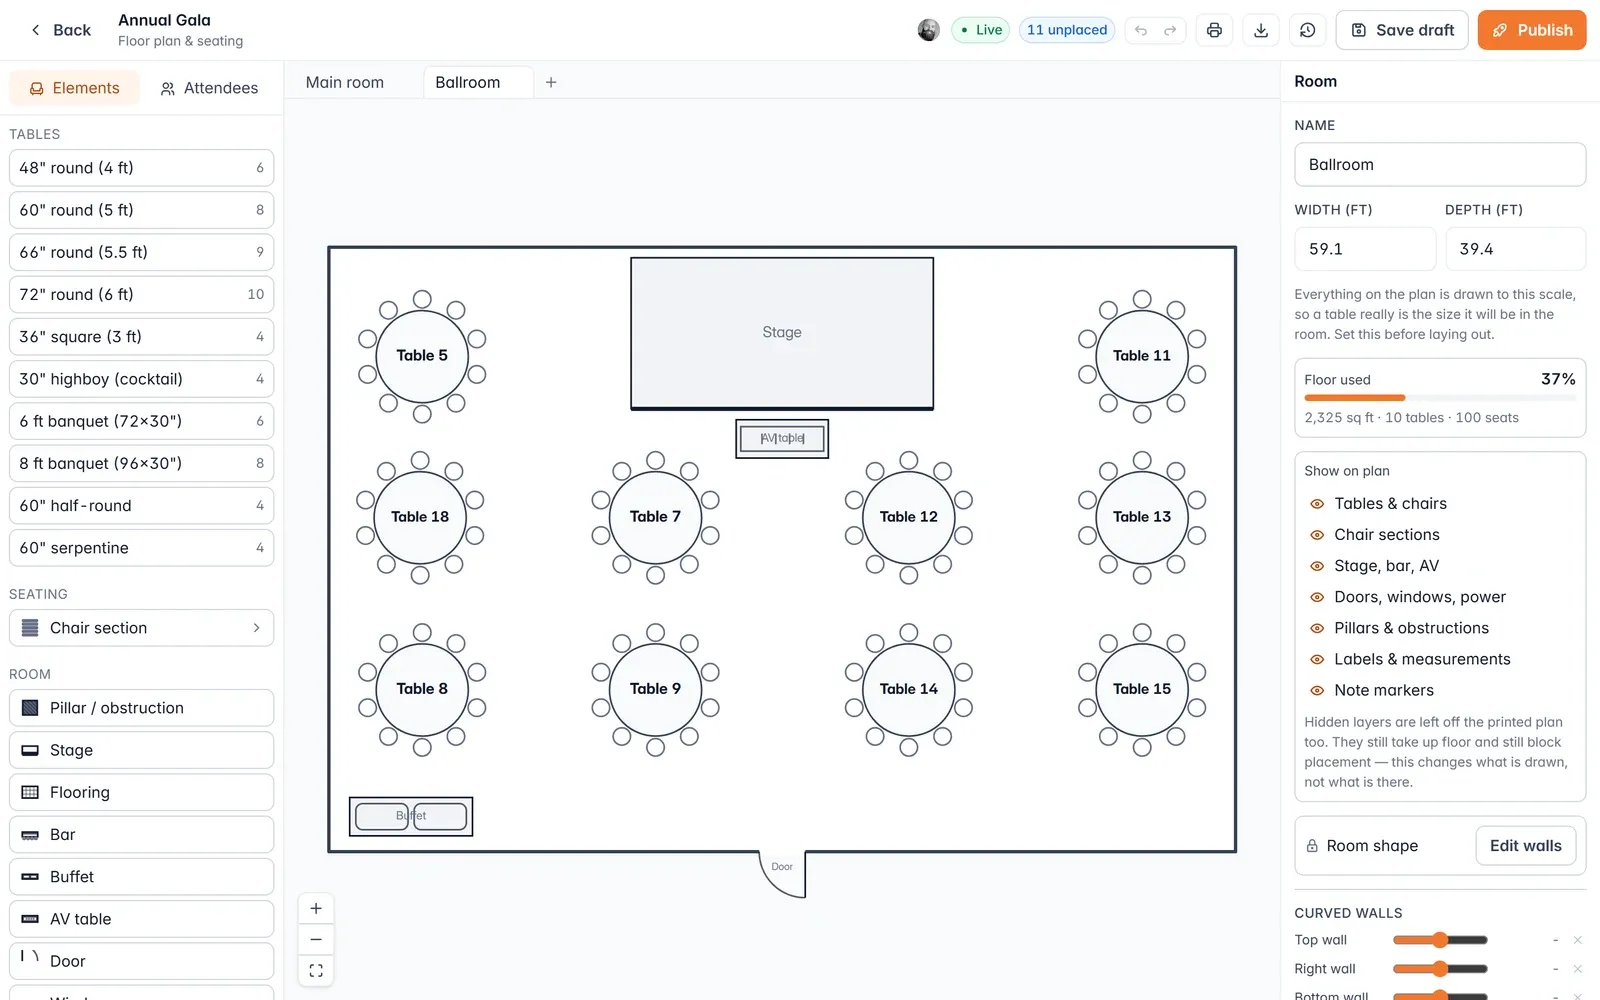The height and width of the screenshot is (1000, 1600).
Task: Select Table 7 on the floor plan
Action: 656,517
